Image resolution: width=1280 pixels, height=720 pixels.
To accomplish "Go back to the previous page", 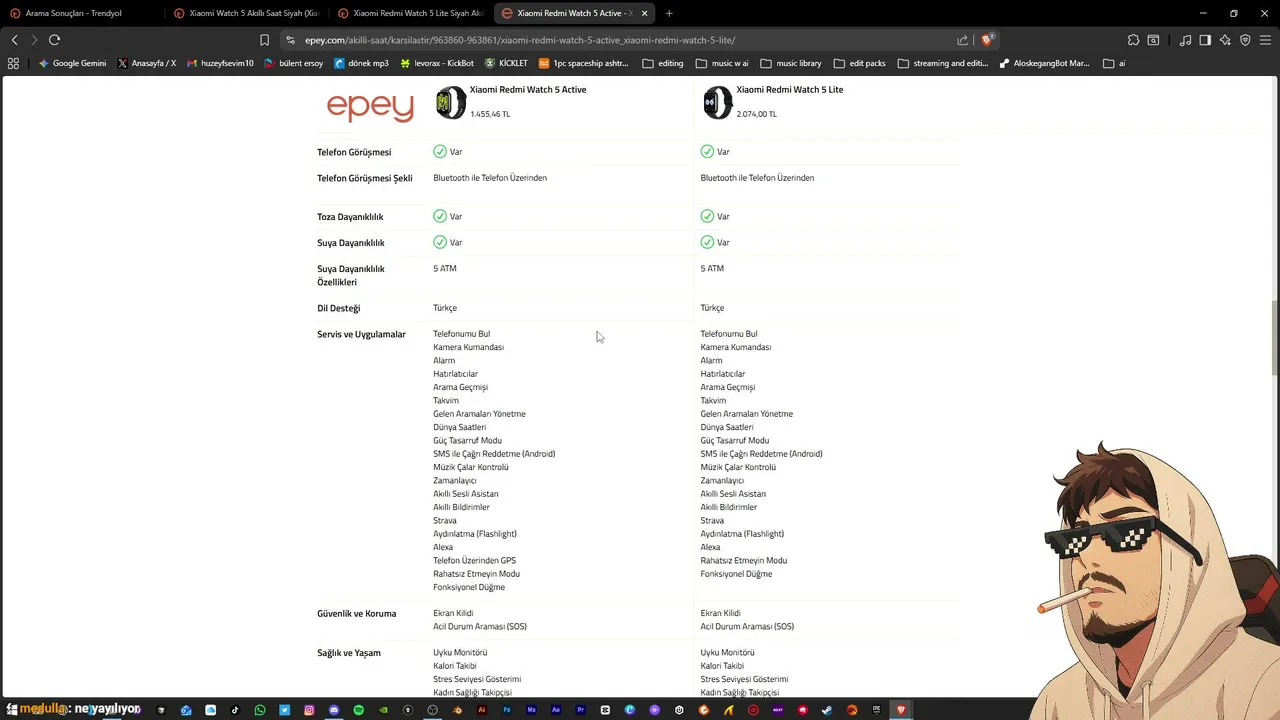I will point(14,40).
